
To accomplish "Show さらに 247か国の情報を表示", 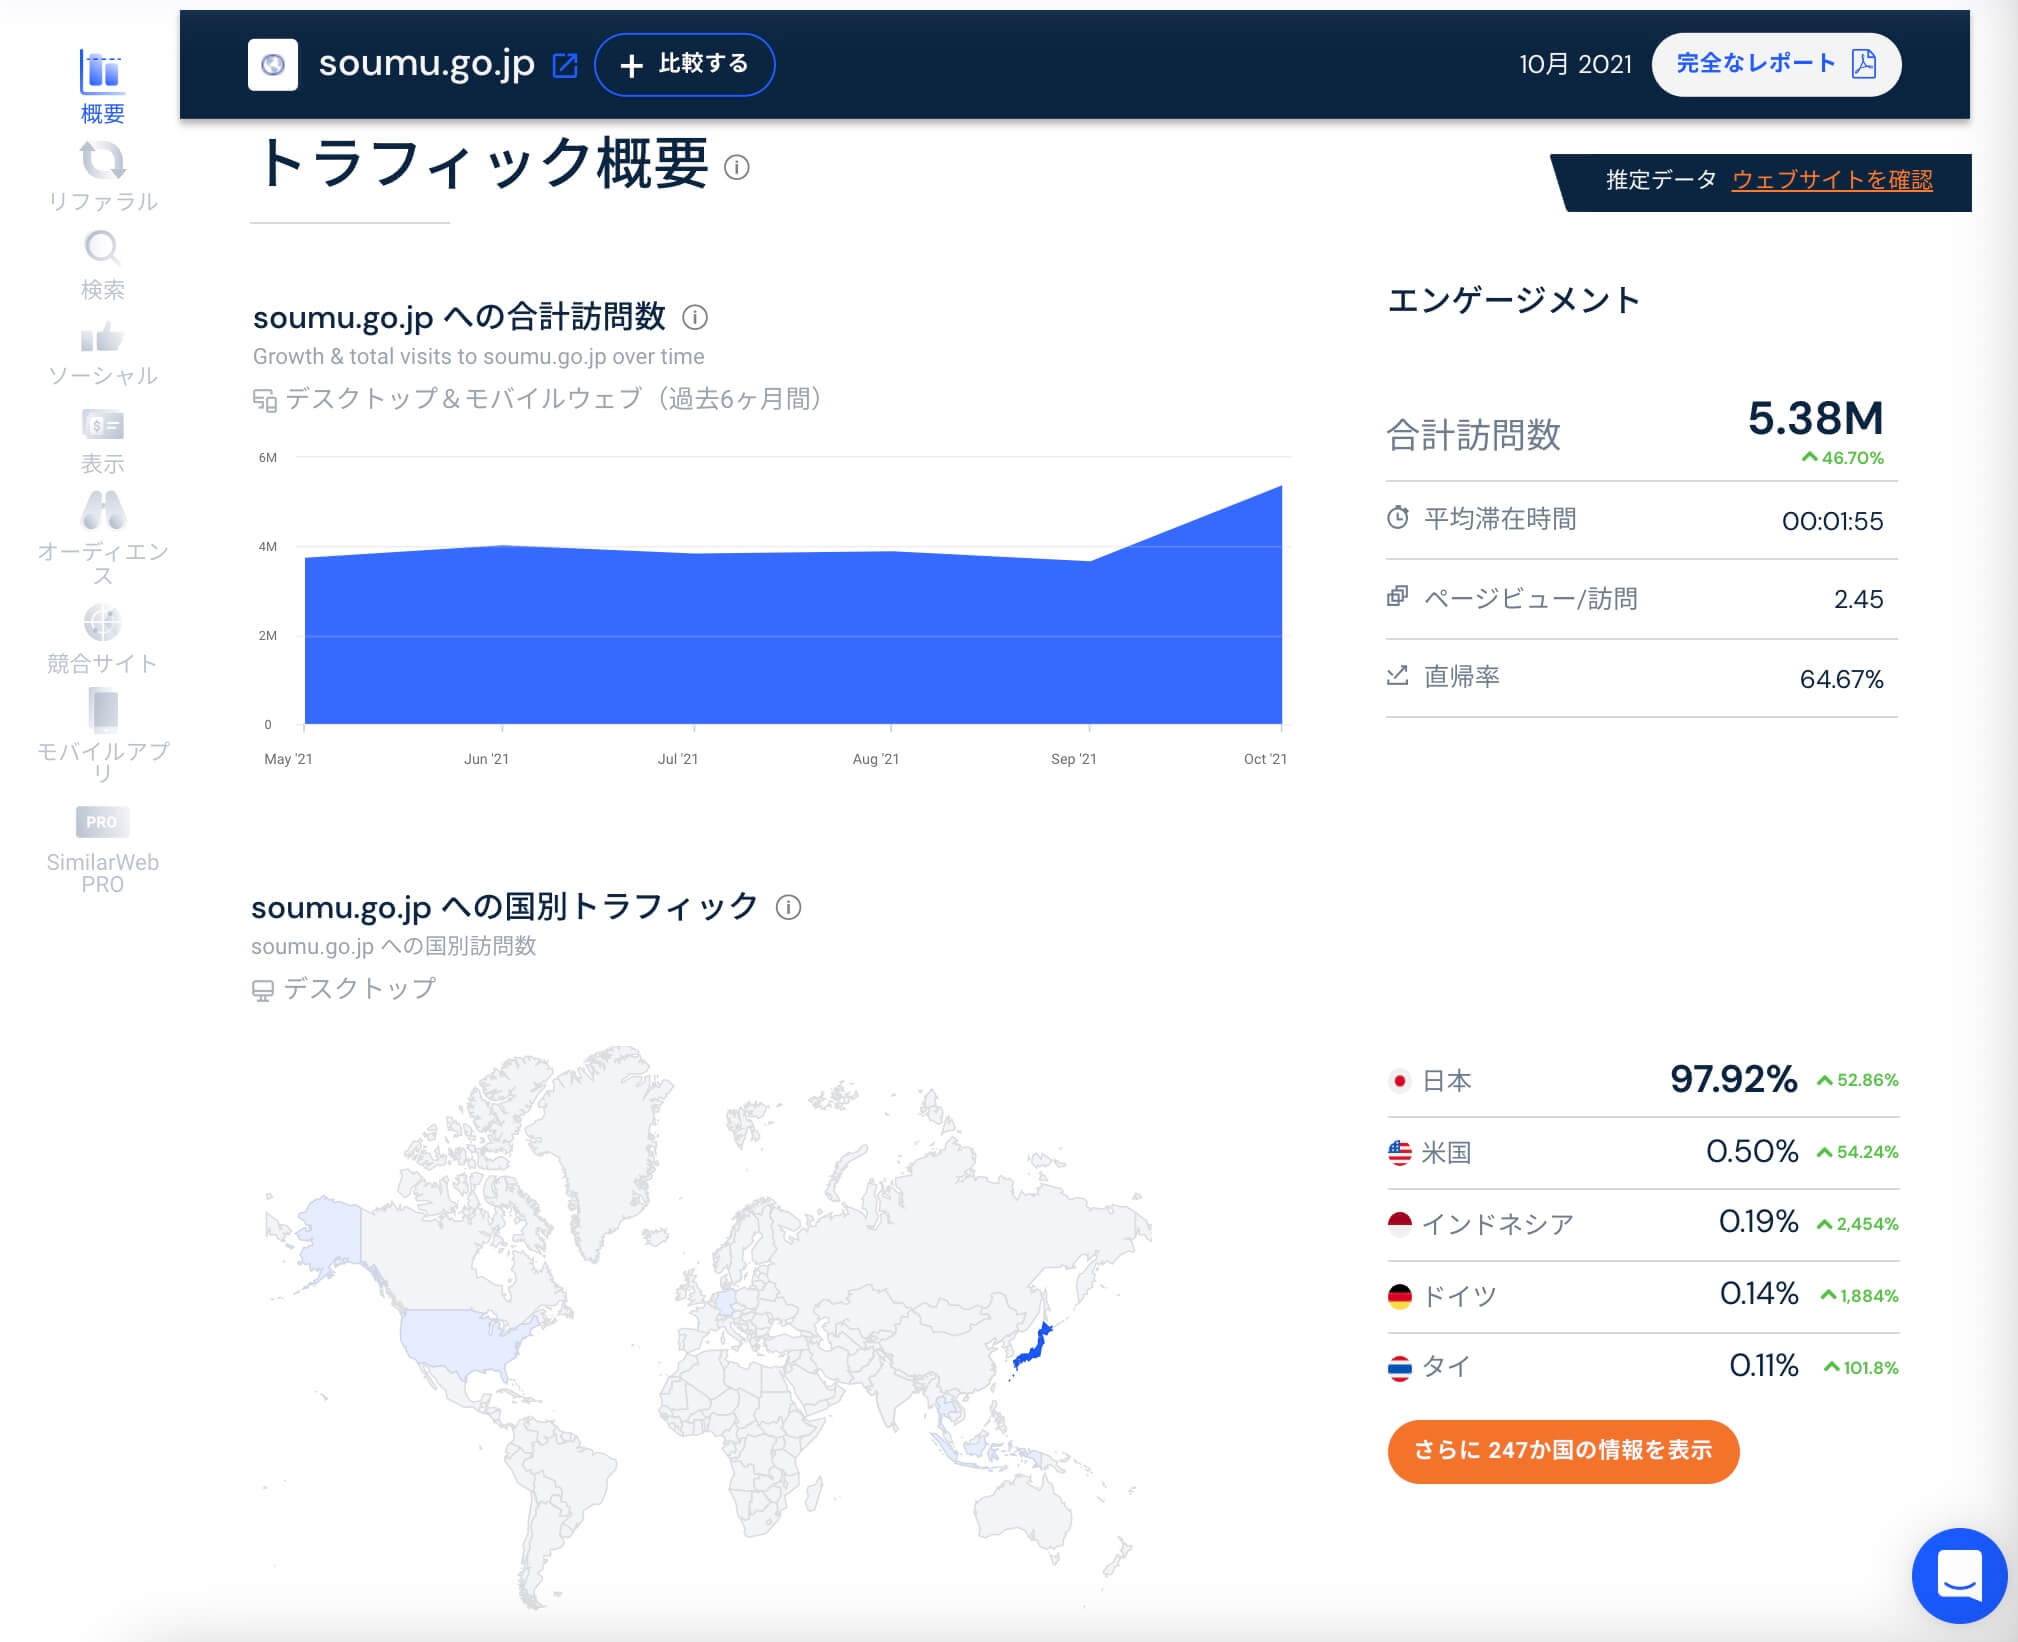I will [x=1563, y=1451].
